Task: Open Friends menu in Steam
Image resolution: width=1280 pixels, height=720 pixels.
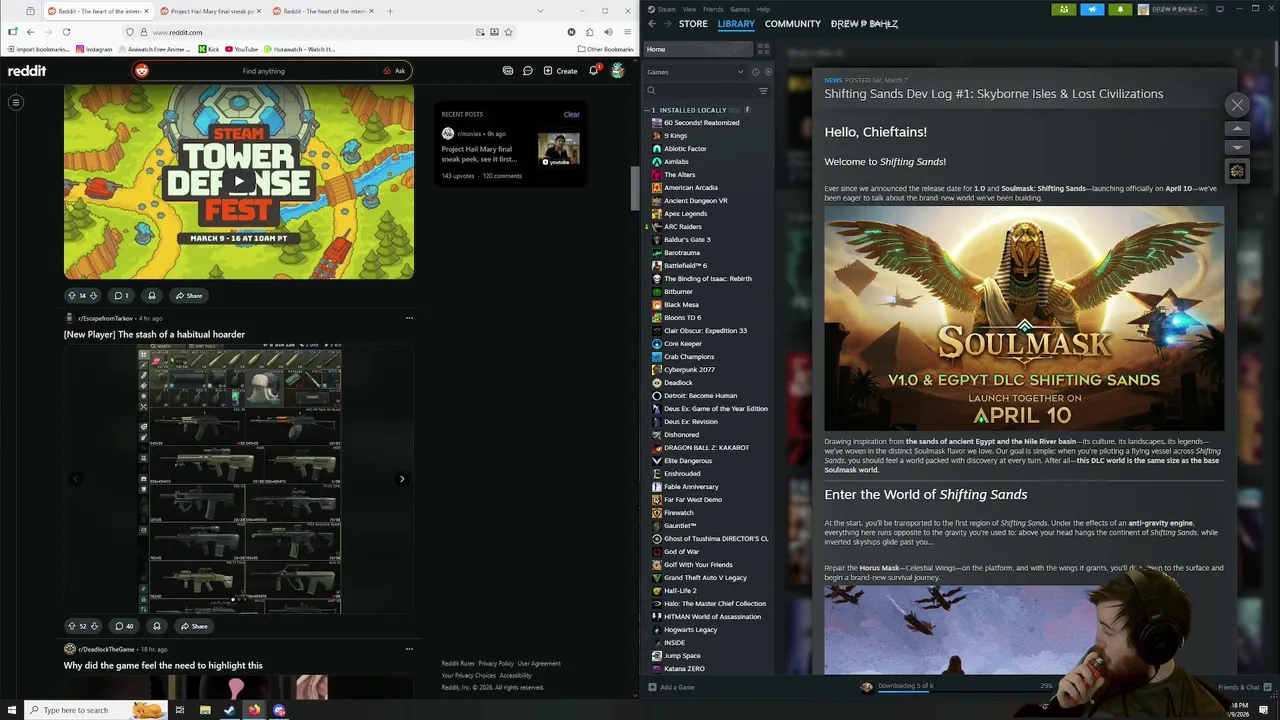Action: pos(713,9)
